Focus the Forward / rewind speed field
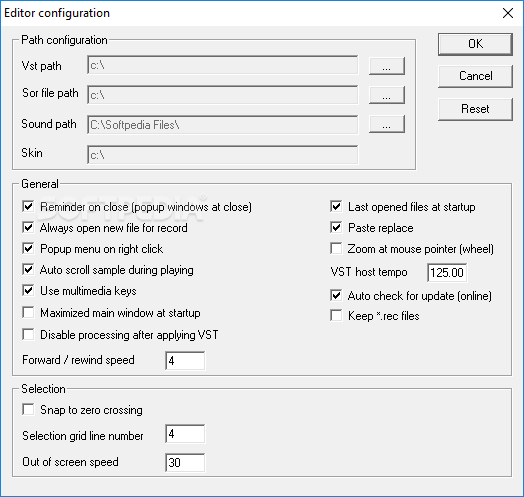The width and height of the screenshot is (524, 497). click(x=185, y=360)
